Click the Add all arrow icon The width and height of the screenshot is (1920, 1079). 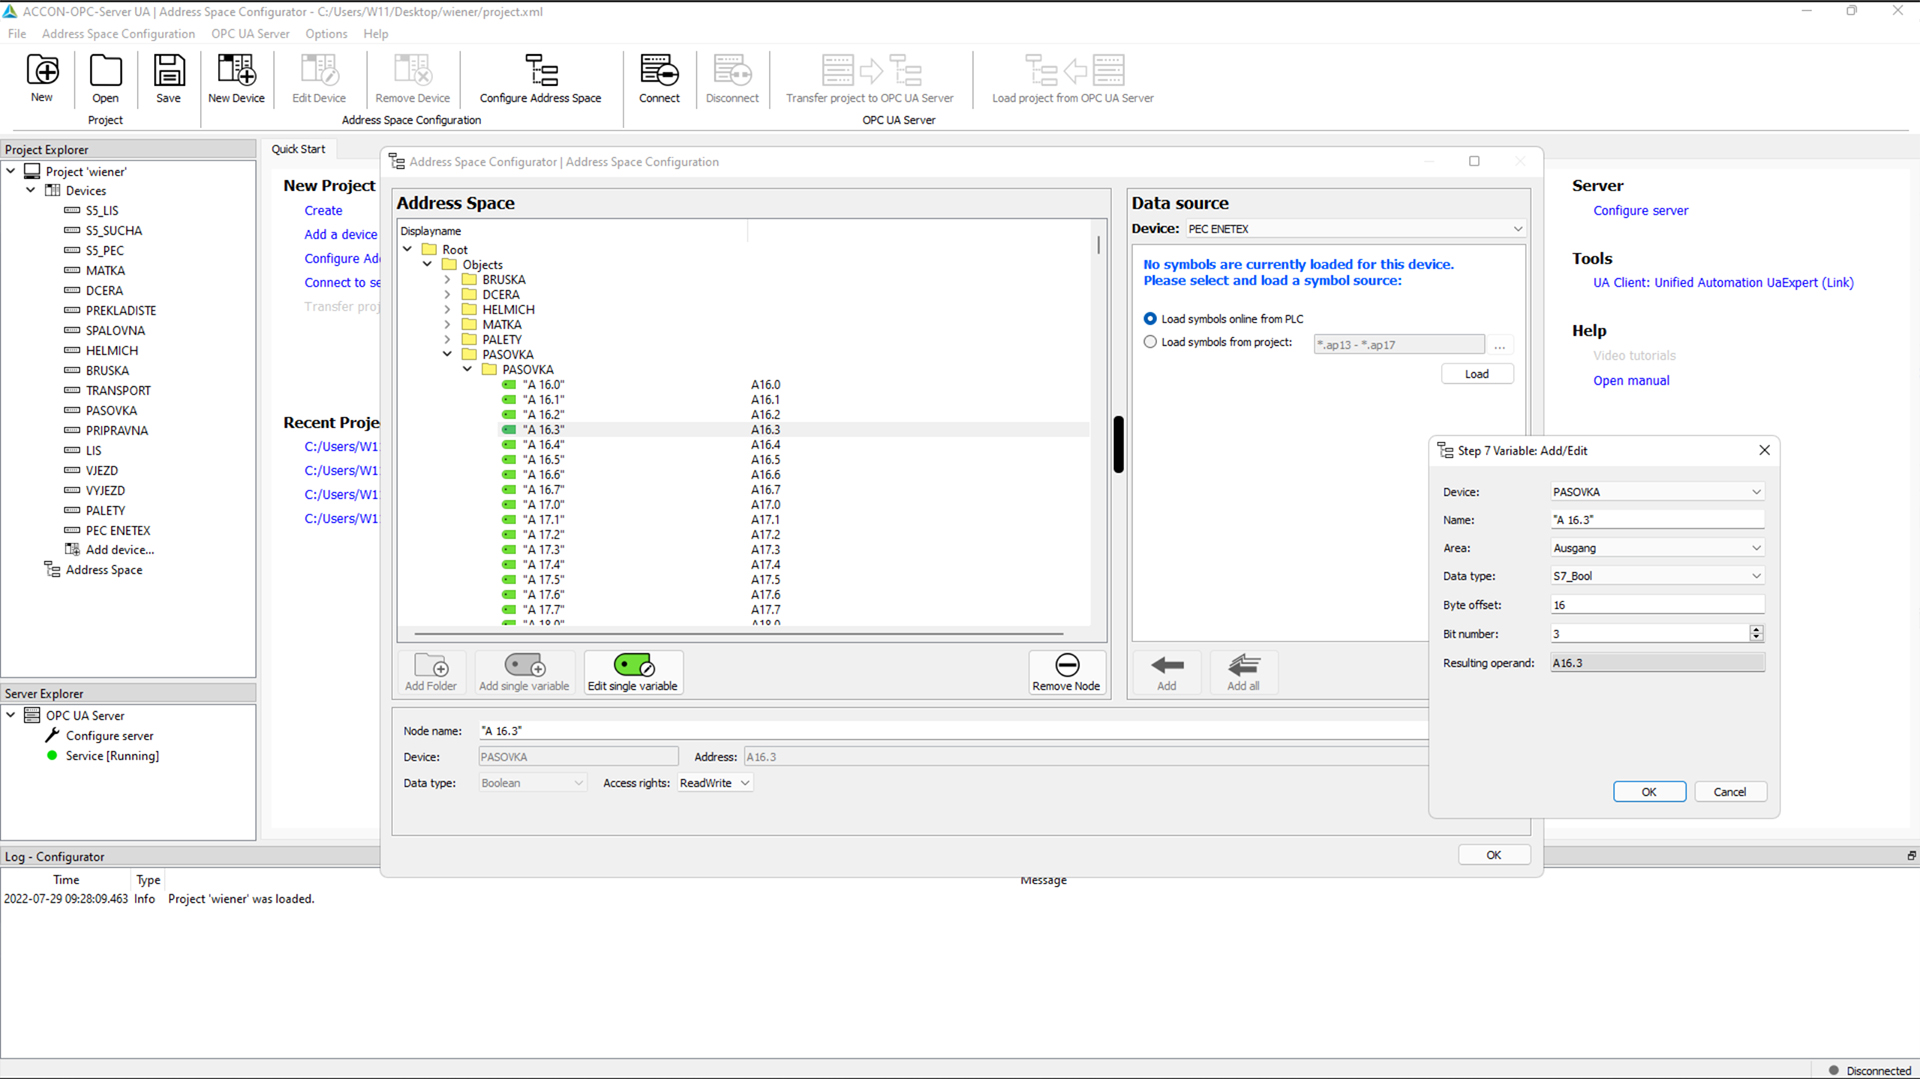tap(1243, 672)
